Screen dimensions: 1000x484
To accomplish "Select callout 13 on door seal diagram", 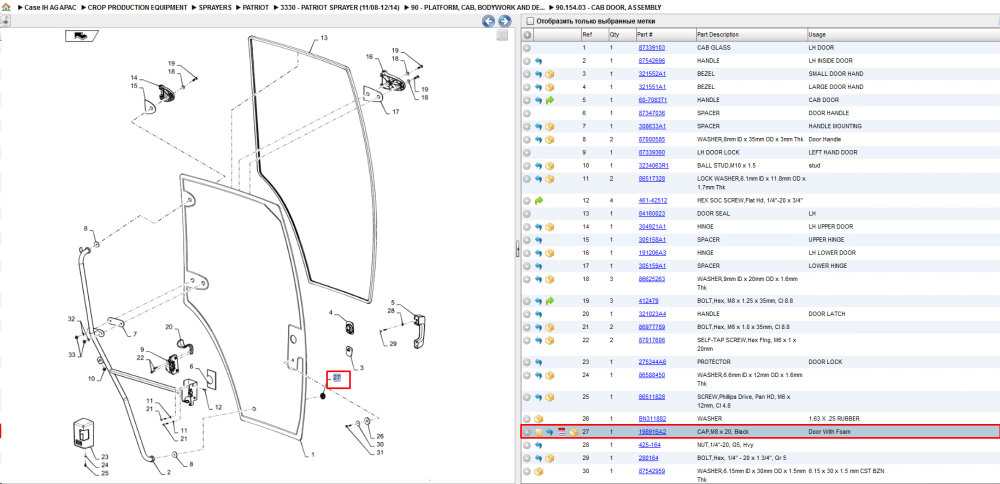I will click(x=324, y=38).
